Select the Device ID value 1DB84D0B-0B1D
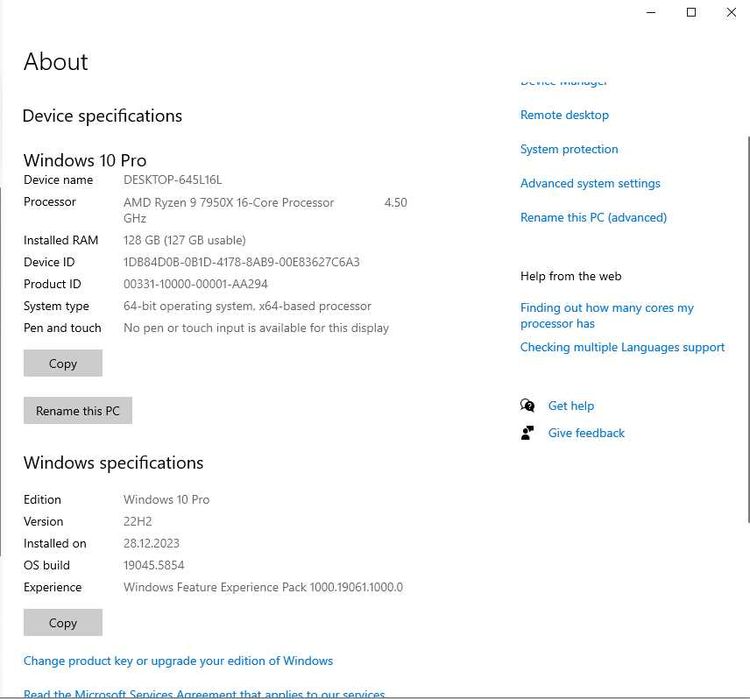This screenshot has height=699, width=750. coord(242,262)
